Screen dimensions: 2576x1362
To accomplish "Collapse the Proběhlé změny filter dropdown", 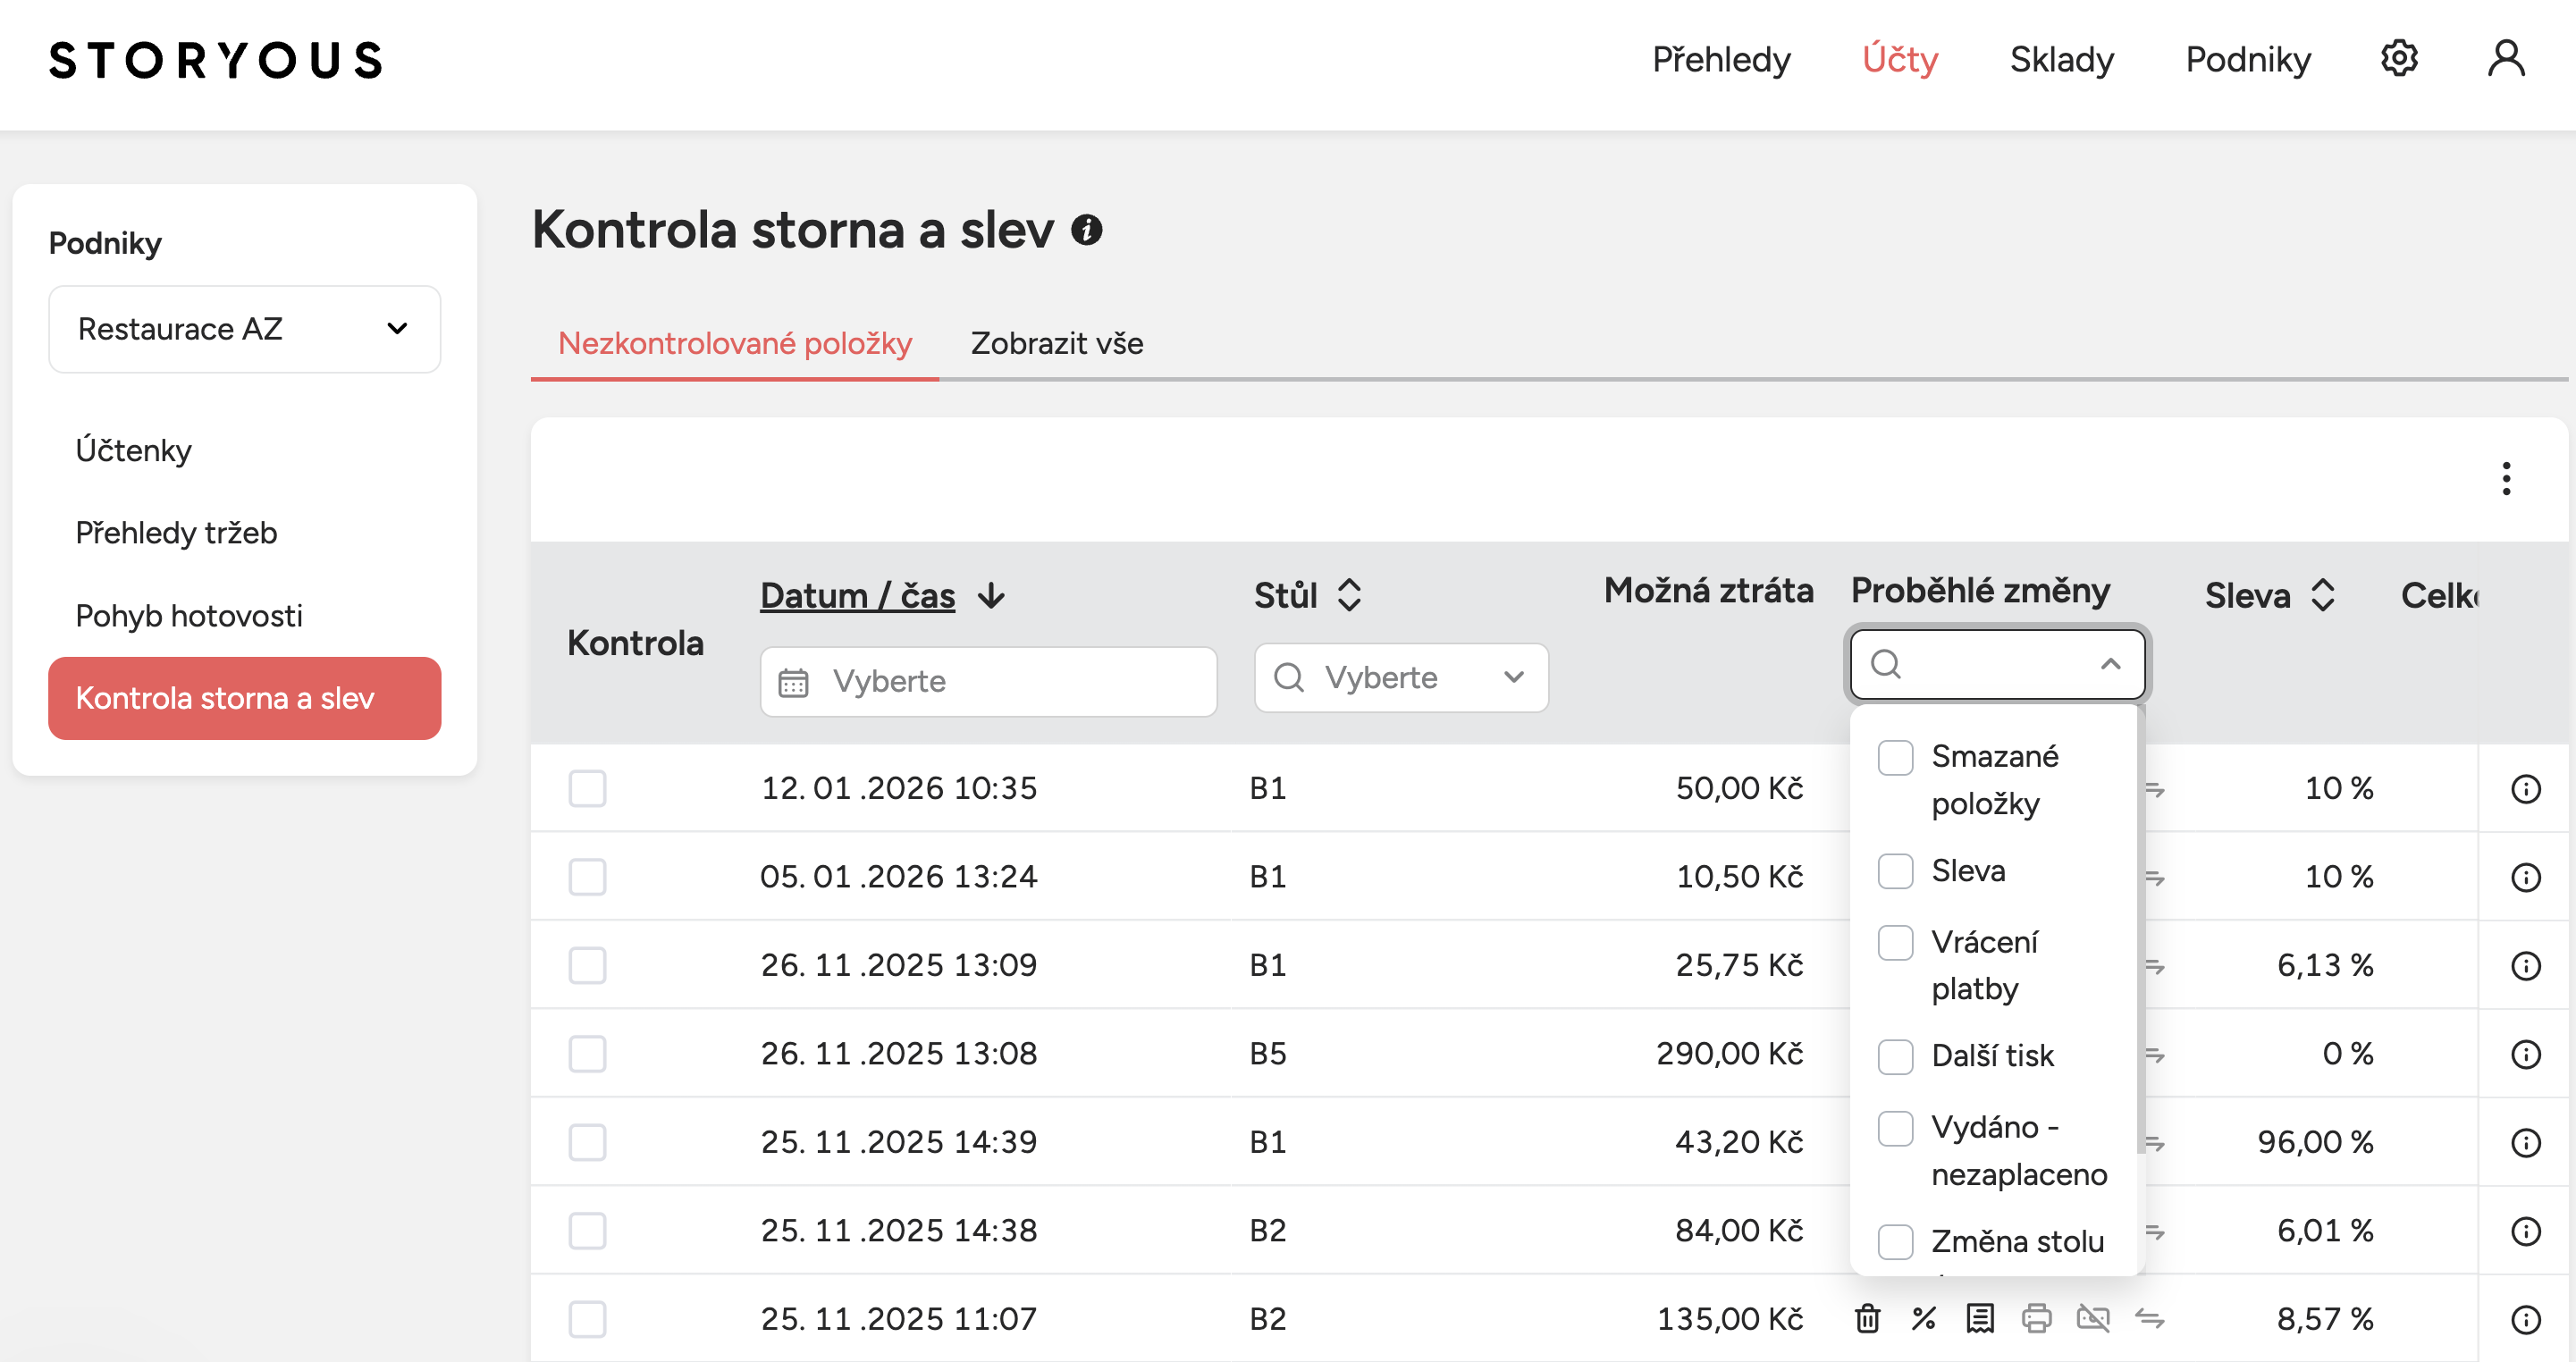I will 2110,664.
